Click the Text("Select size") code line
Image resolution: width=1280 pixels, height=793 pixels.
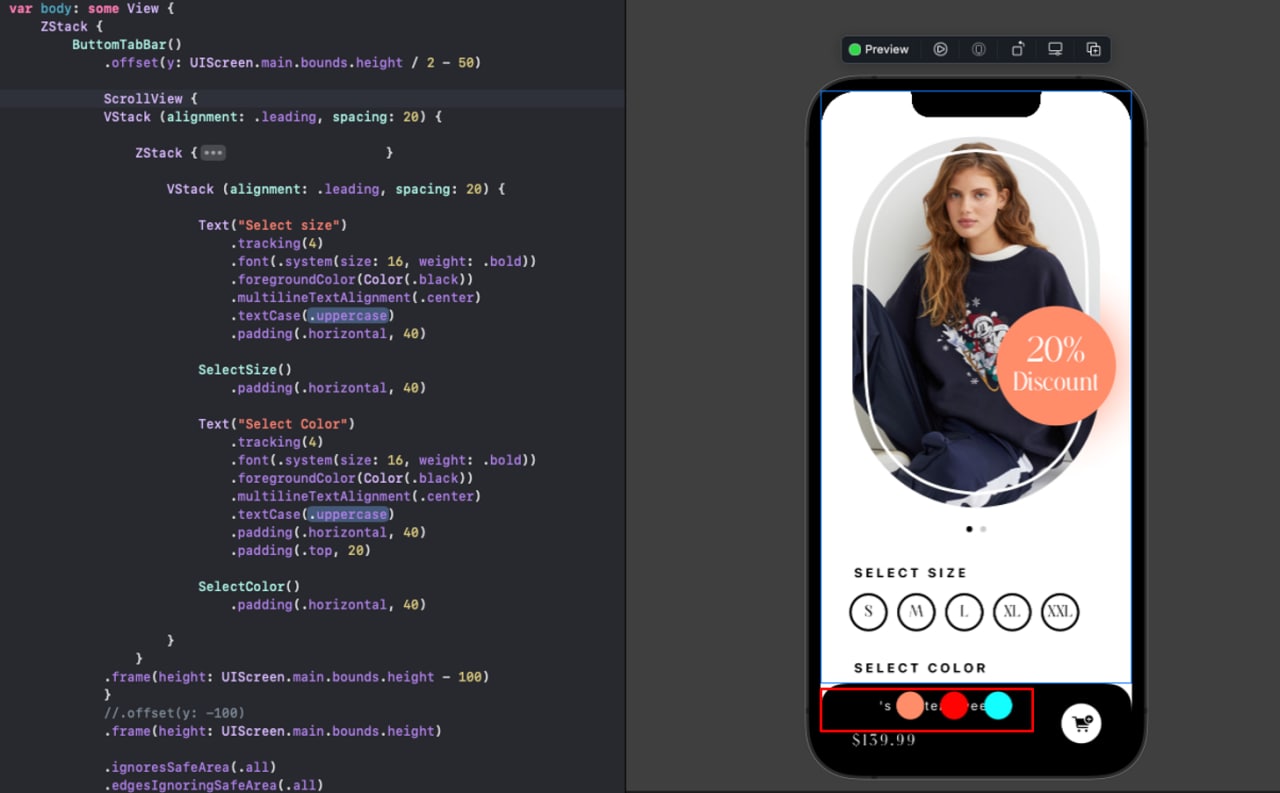[273, 225]
